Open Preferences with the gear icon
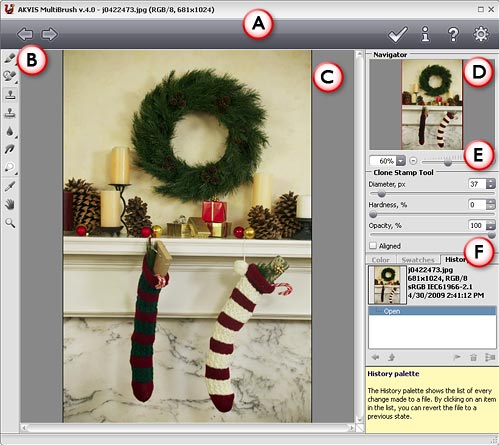 [481, 34]
